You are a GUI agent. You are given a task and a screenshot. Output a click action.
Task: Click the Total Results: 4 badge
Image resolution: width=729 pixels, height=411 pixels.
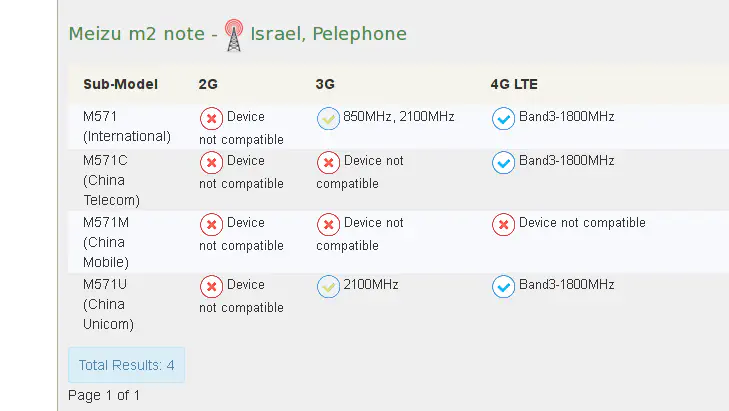pos(126,365)
